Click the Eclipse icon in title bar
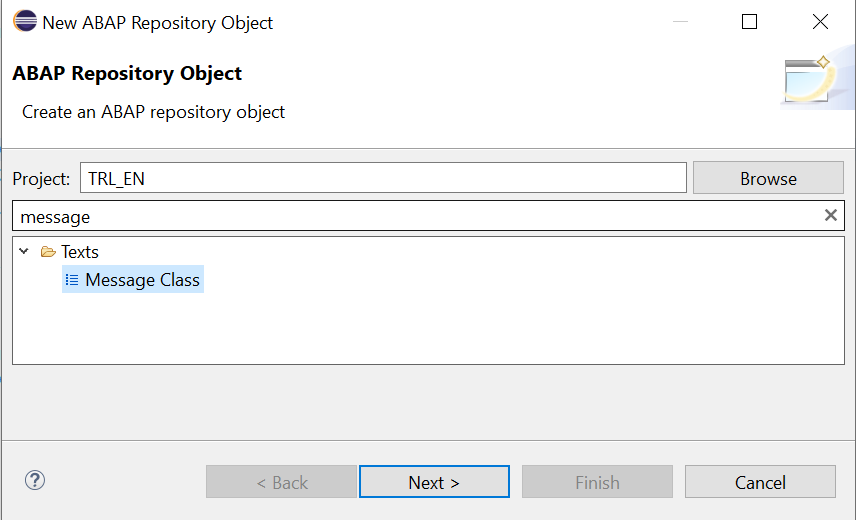 (x=24, y=22)
